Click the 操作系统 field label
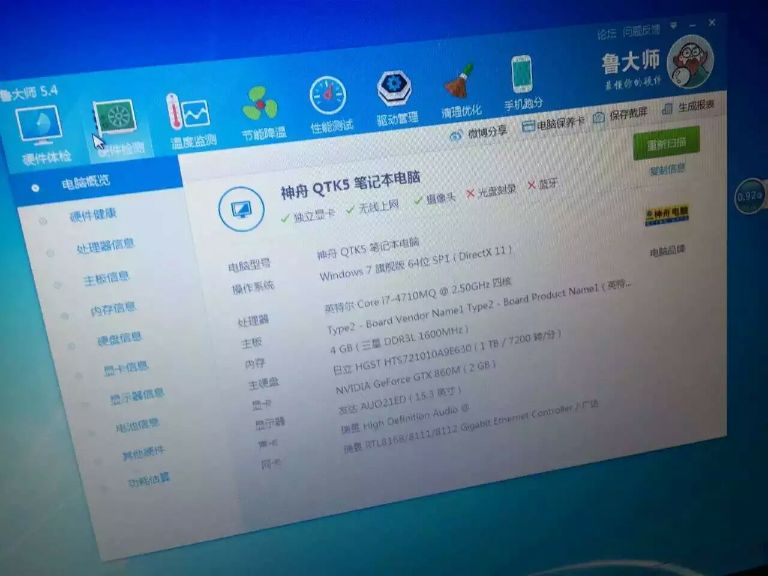This screenshot has width=768, height=576. coord(253,288)
